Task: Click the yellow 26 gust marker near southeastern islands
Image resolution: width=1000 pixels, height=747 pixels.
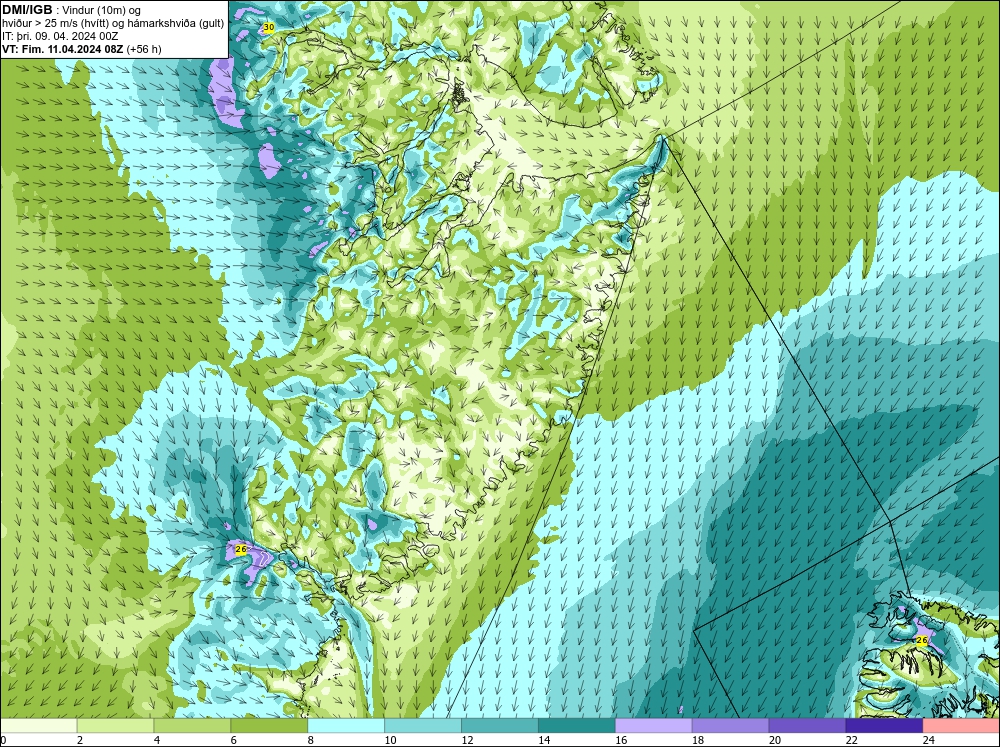Action: [x=922, y=640]
